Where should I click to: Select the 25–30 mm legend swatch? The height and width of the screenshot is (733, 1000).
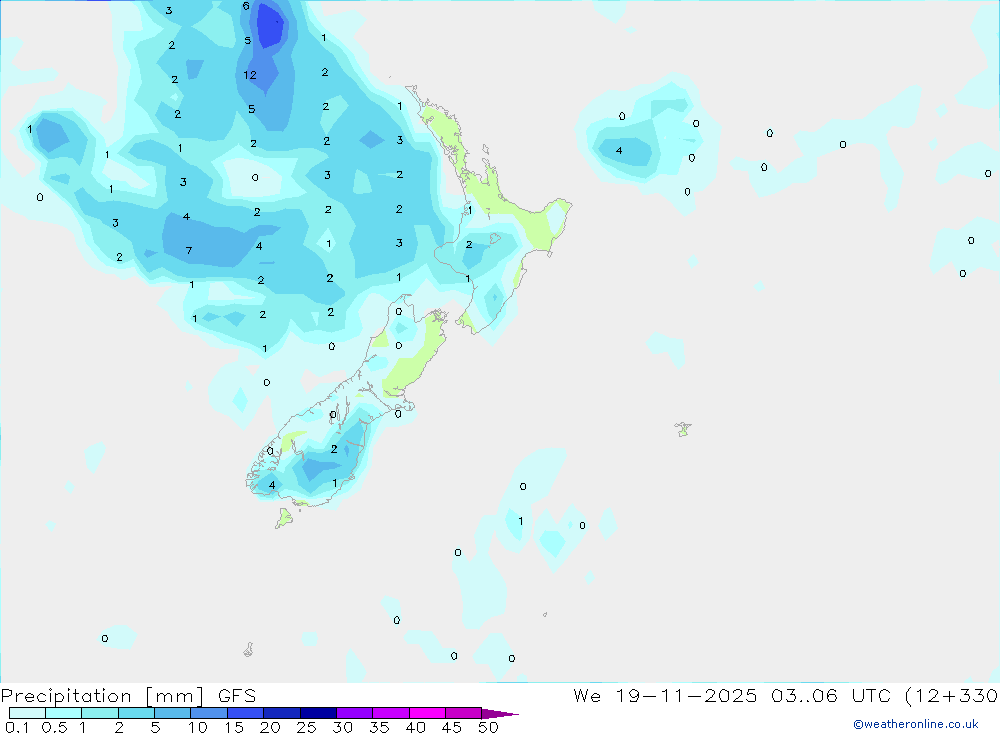coord(318,713)
